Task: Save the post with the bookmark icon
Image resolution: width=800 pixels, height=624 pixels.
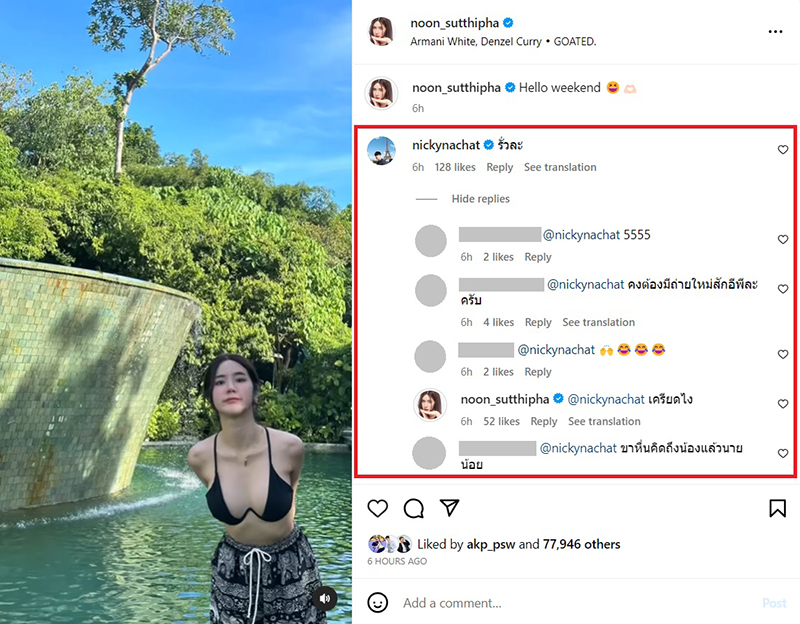Action: pos(778,509)
